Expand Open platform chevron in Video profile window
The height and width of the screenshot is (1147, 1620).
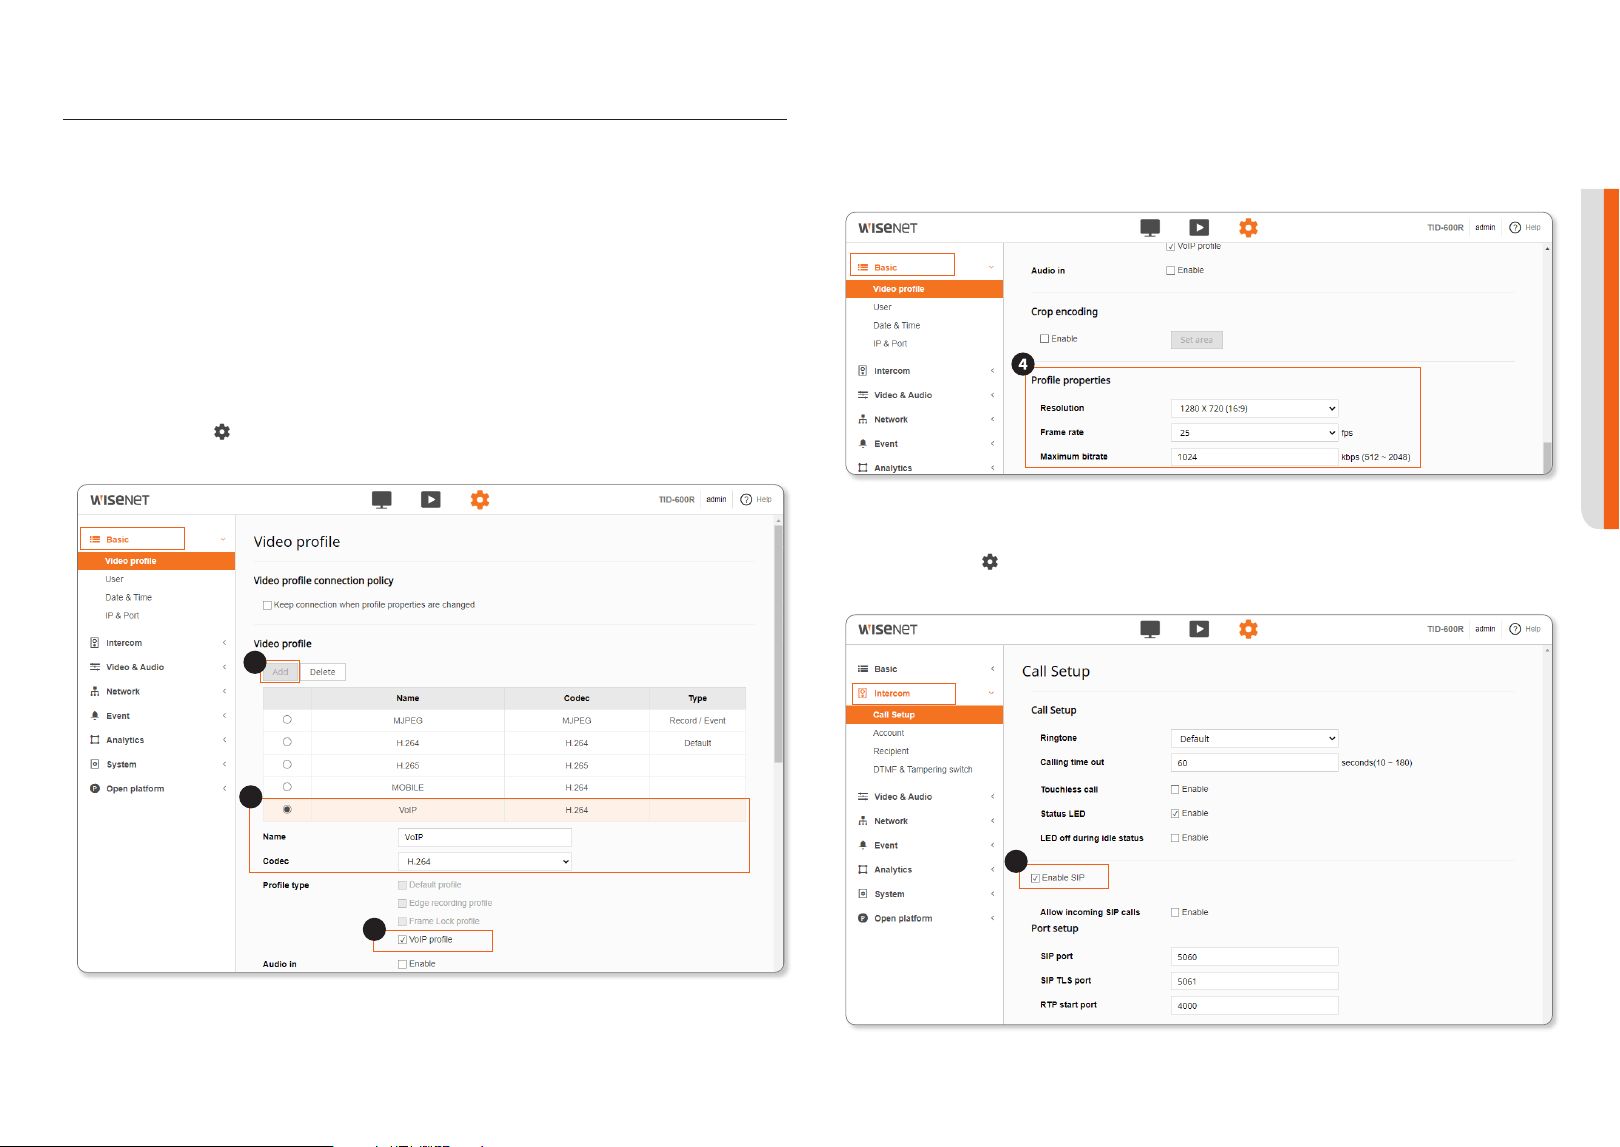pos(224,788)
